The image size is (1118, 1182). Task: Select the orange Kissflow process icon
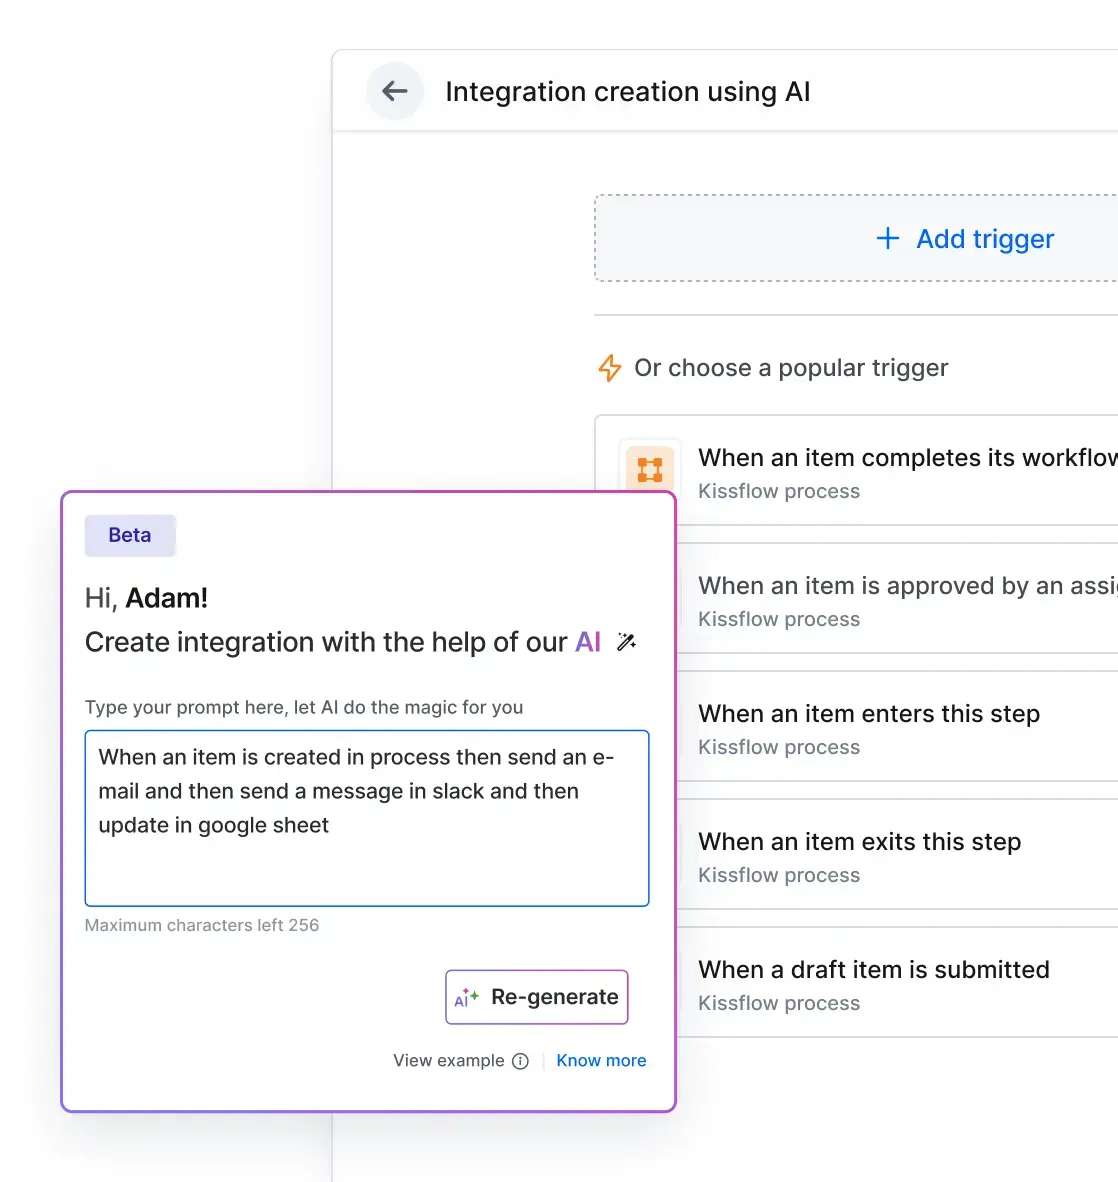[x=650, y=470]
